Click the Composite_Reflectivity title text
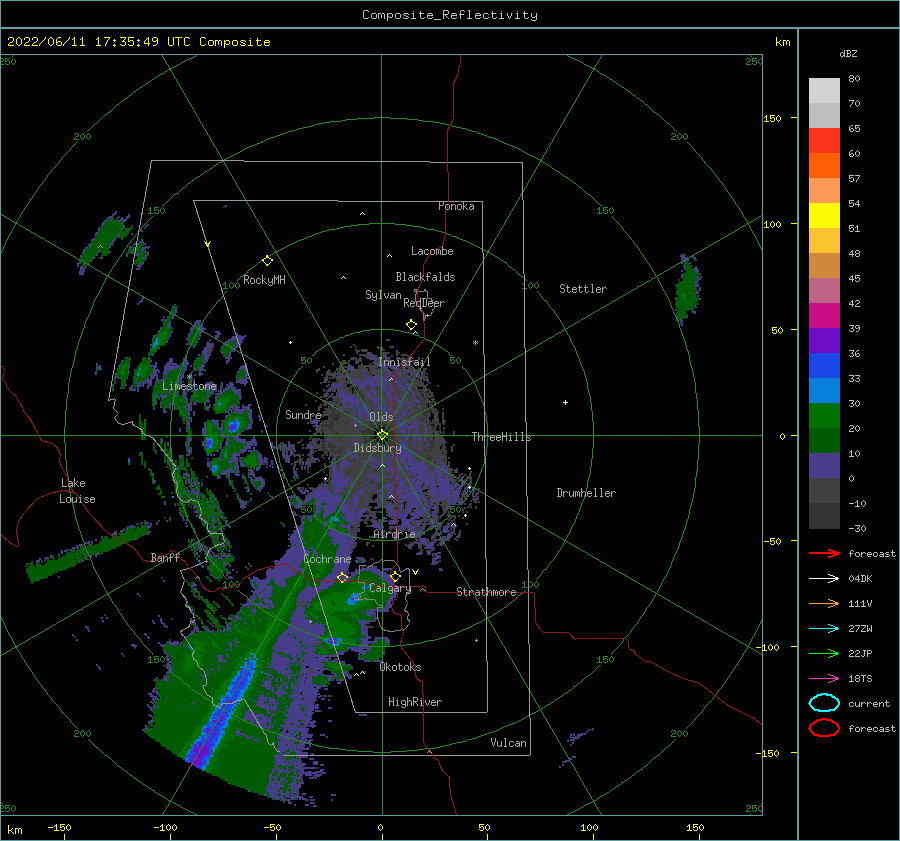The width and height of the screenshot is (900, 841). click(x=449, y=15)
